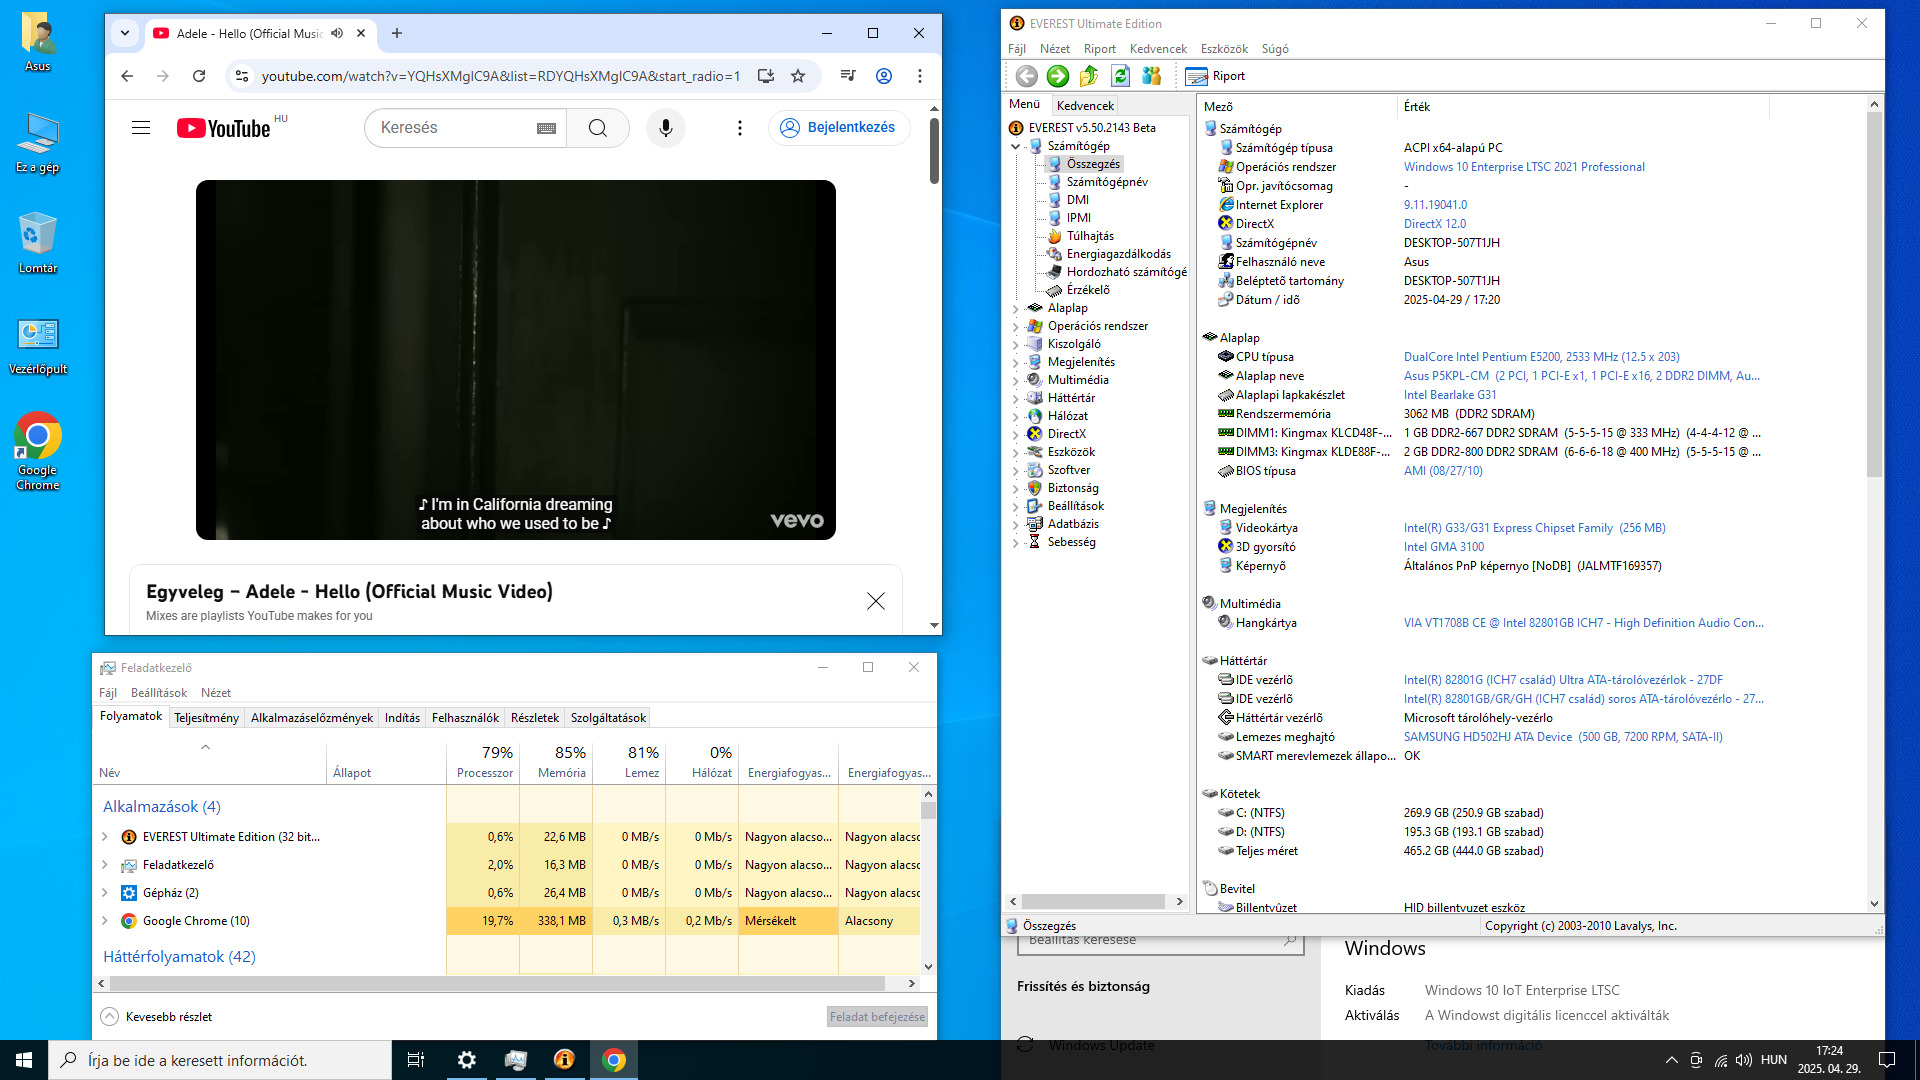Collapse the Számítógép tree node
Viewport: 1920px width, 1080px height.
(1016, 146)
